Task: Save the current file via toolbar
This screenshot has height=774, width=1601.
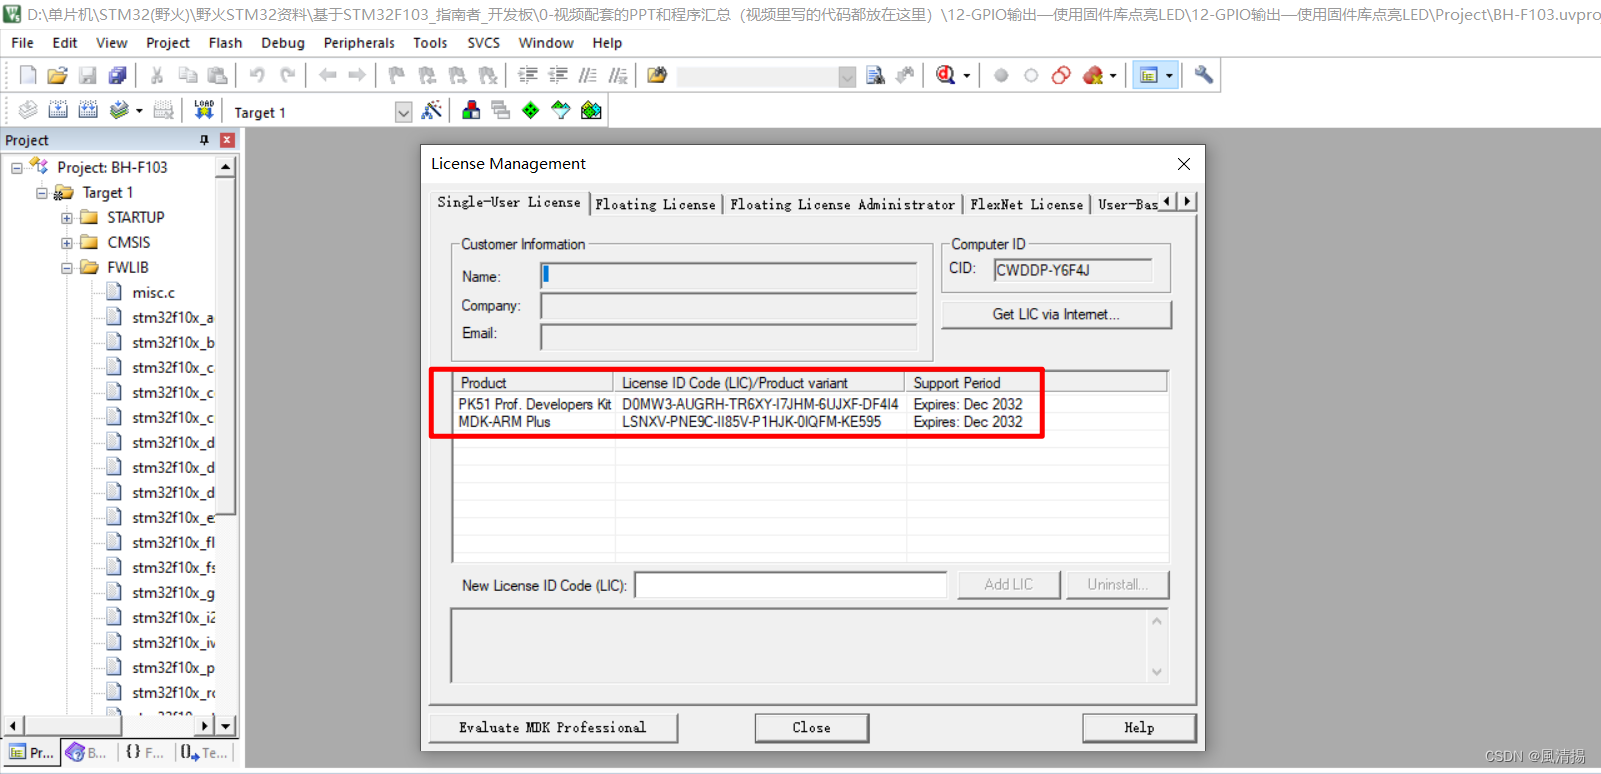Action: pos(88,75)
